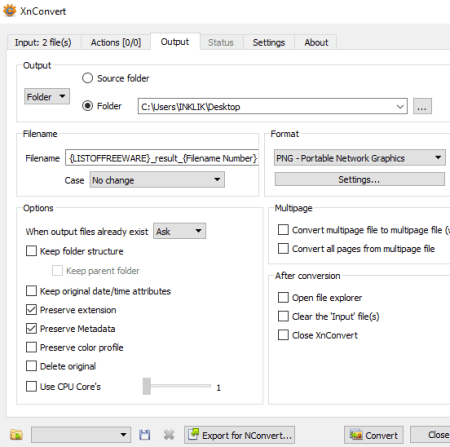Click the save preset floppy disk icon
Image resolution: width=450 pixels, height=447 pixels.
tap(145, 435)
